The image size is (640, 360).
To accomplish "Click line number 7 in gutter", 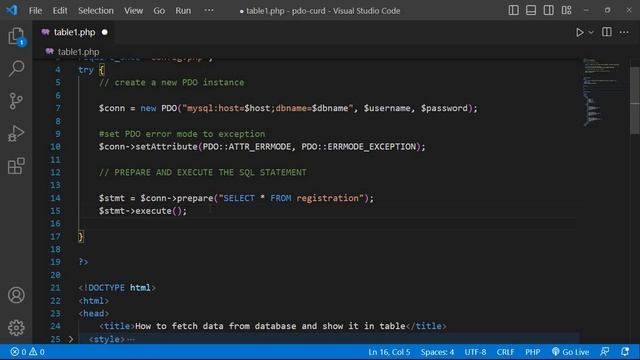I will [58, 108].
